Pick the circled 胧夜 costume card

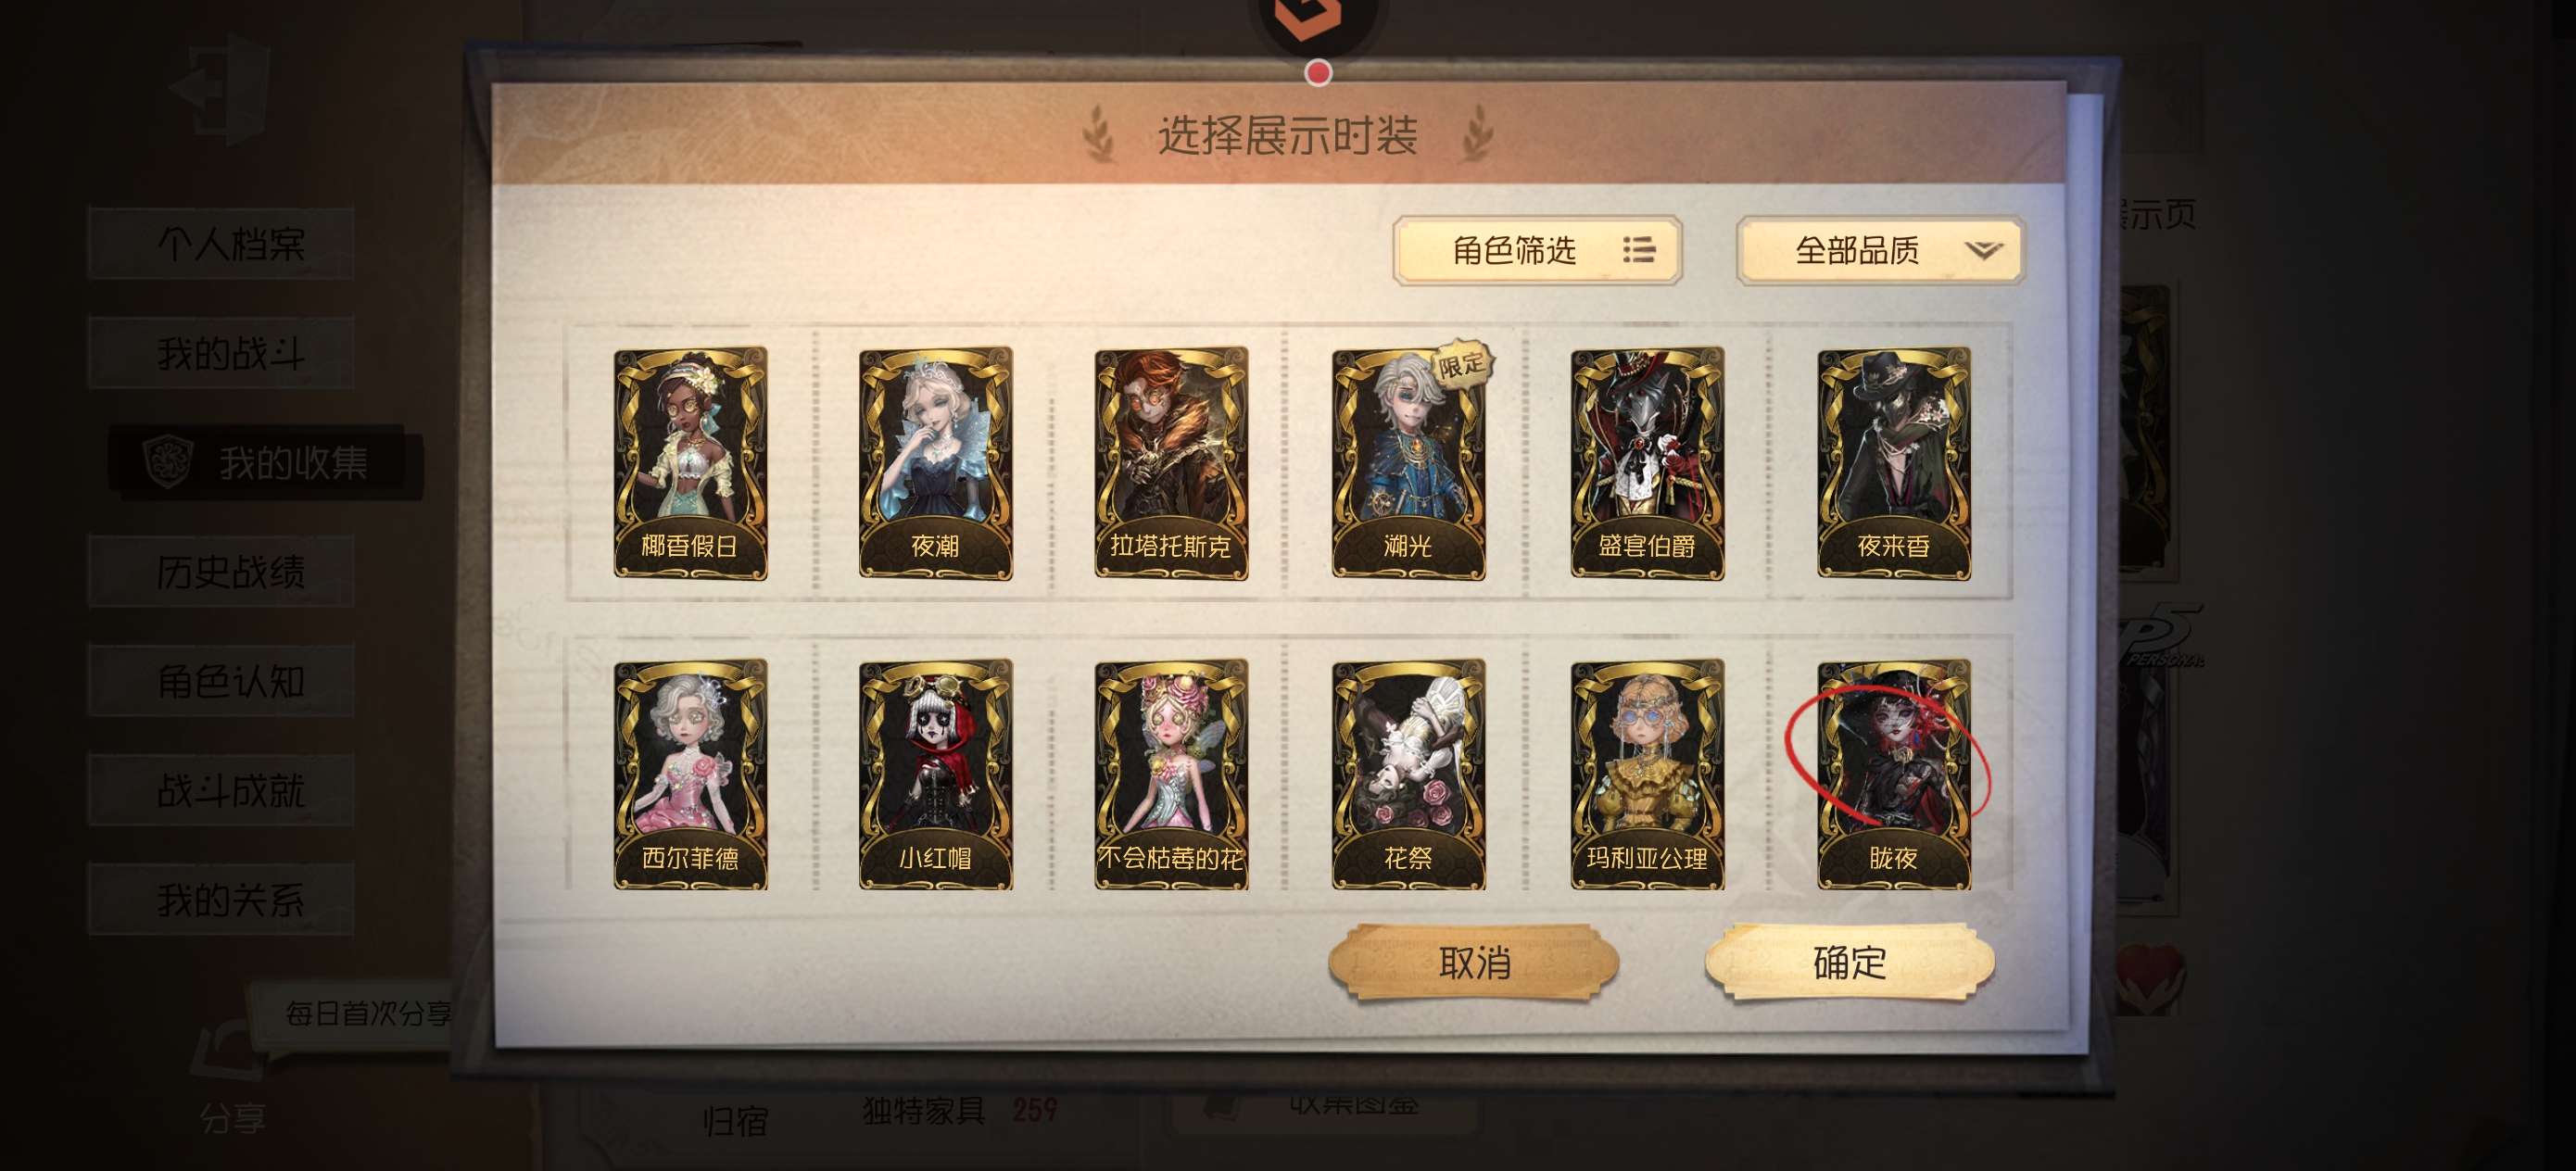[1893, 774]
